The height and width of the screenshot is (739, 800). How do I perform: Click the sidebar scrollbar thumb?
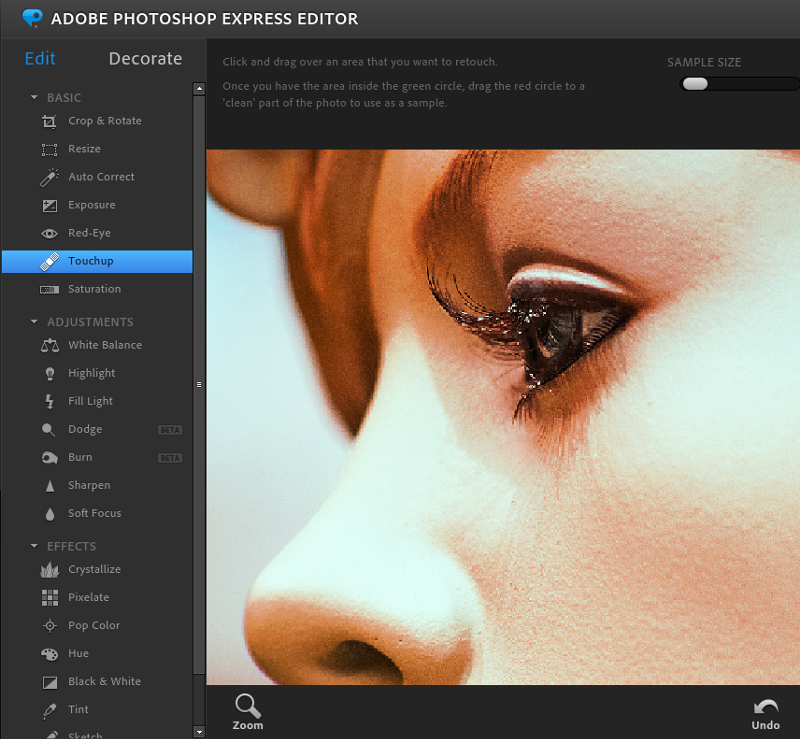pyautogui.click(x=199, y=385)
